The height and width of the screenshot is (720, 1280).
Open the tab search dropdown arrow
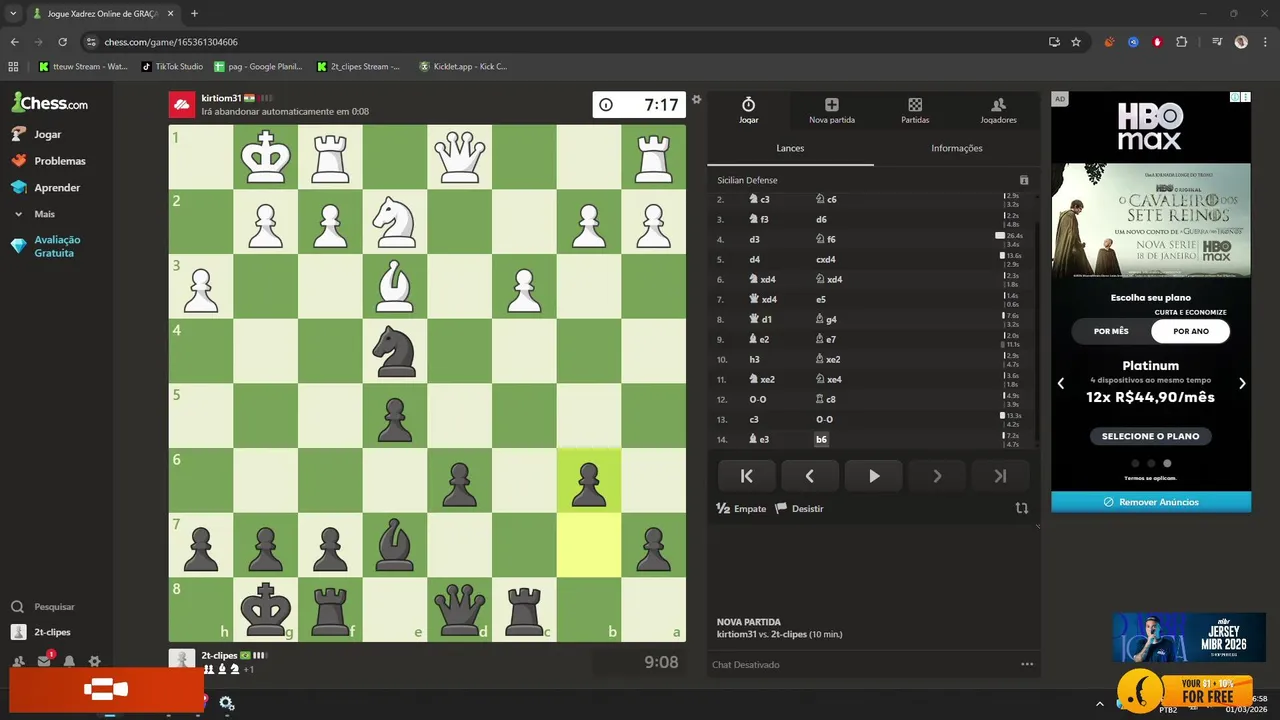pos(13,14)
